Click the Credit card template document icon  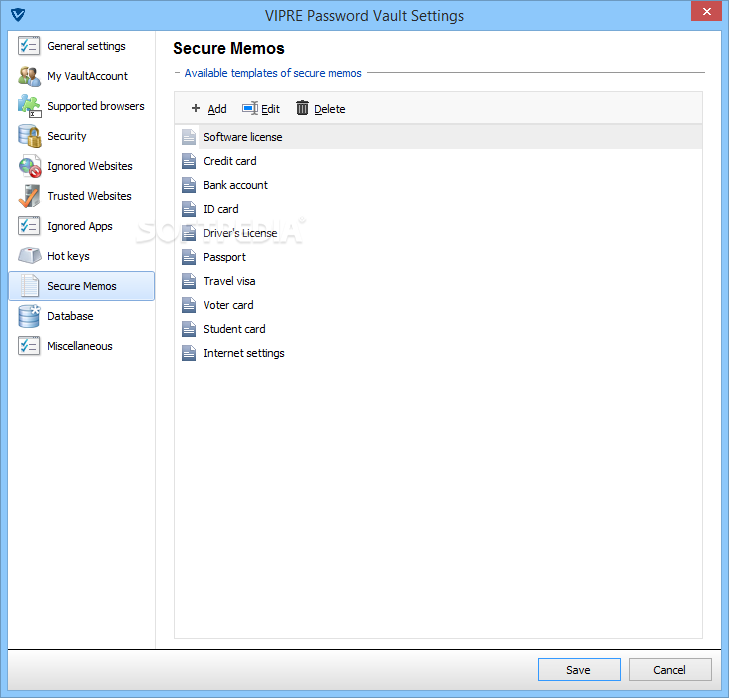click(x=189, y=161)
